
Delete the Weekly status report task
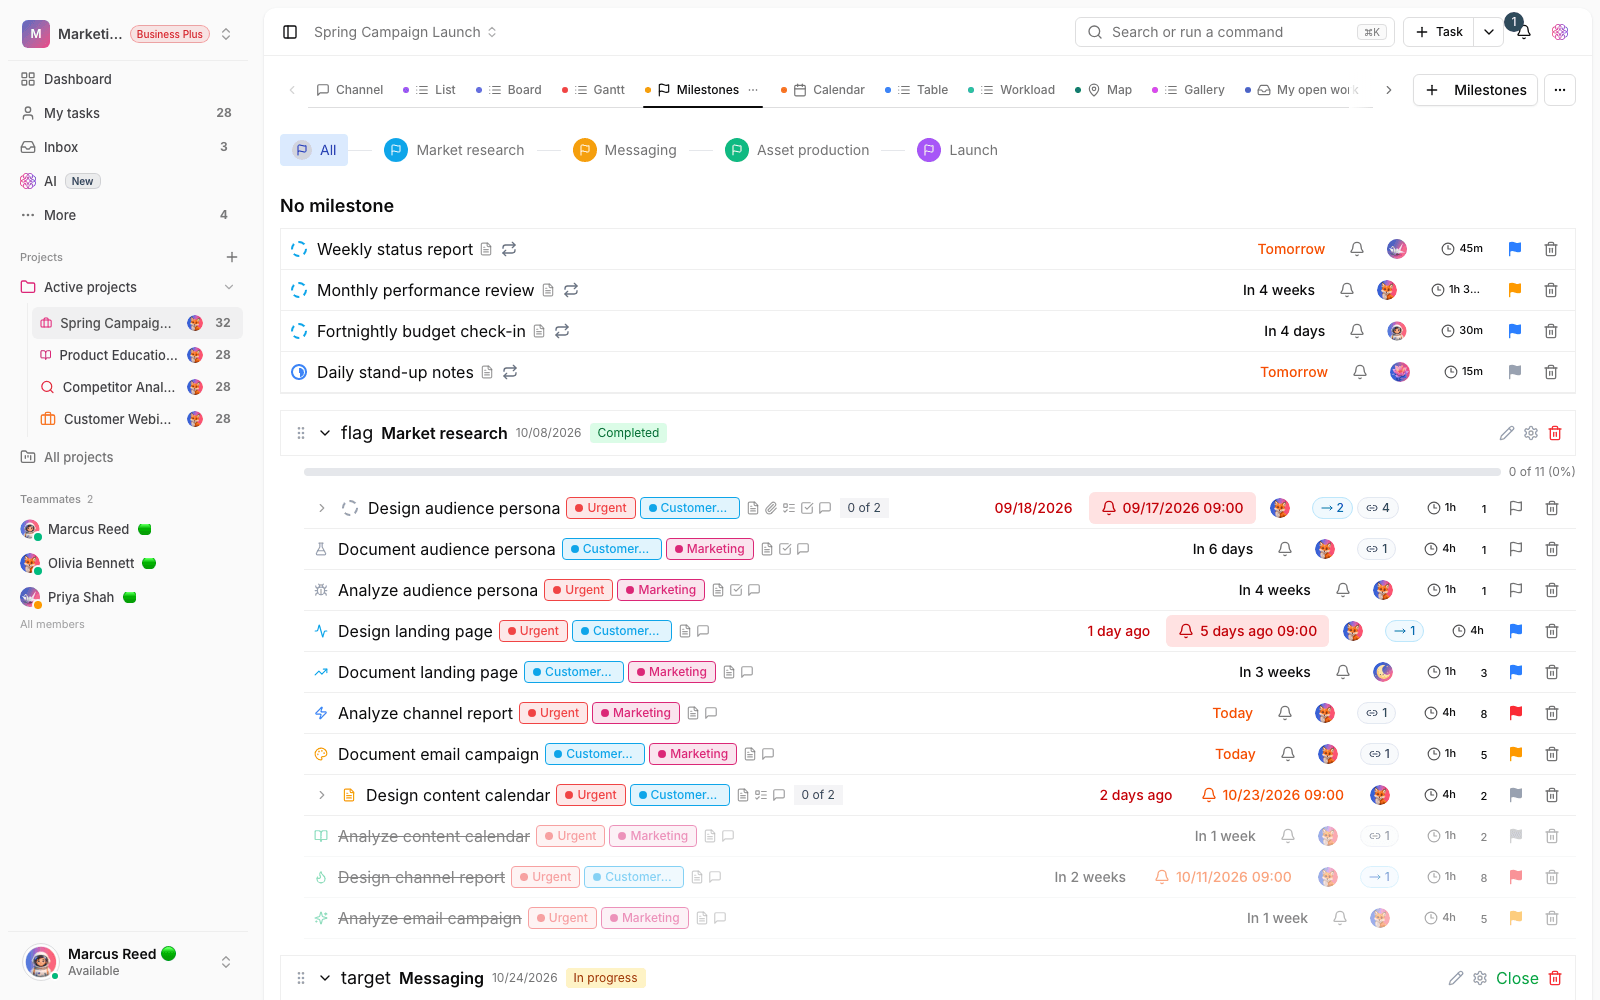1551,249
